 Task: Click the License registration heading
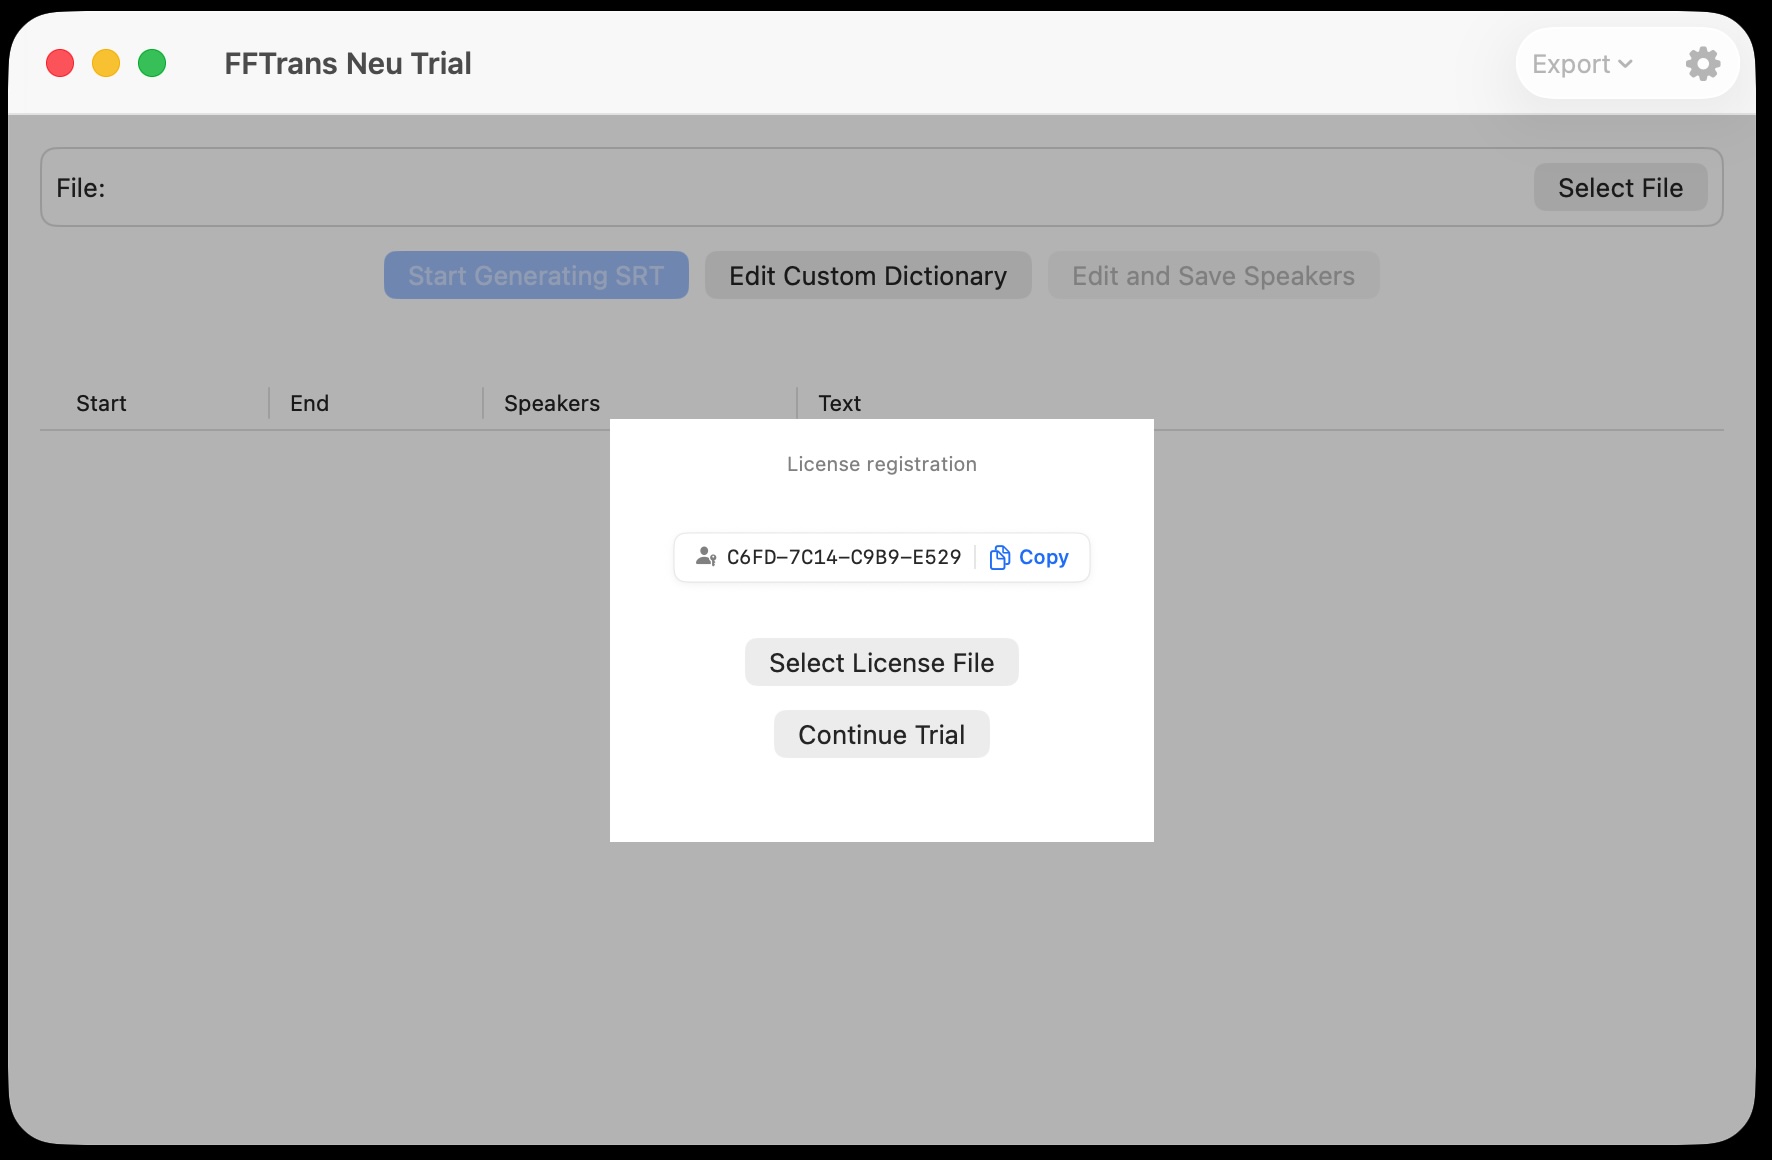pyautogui.click(x=881, y=464)
